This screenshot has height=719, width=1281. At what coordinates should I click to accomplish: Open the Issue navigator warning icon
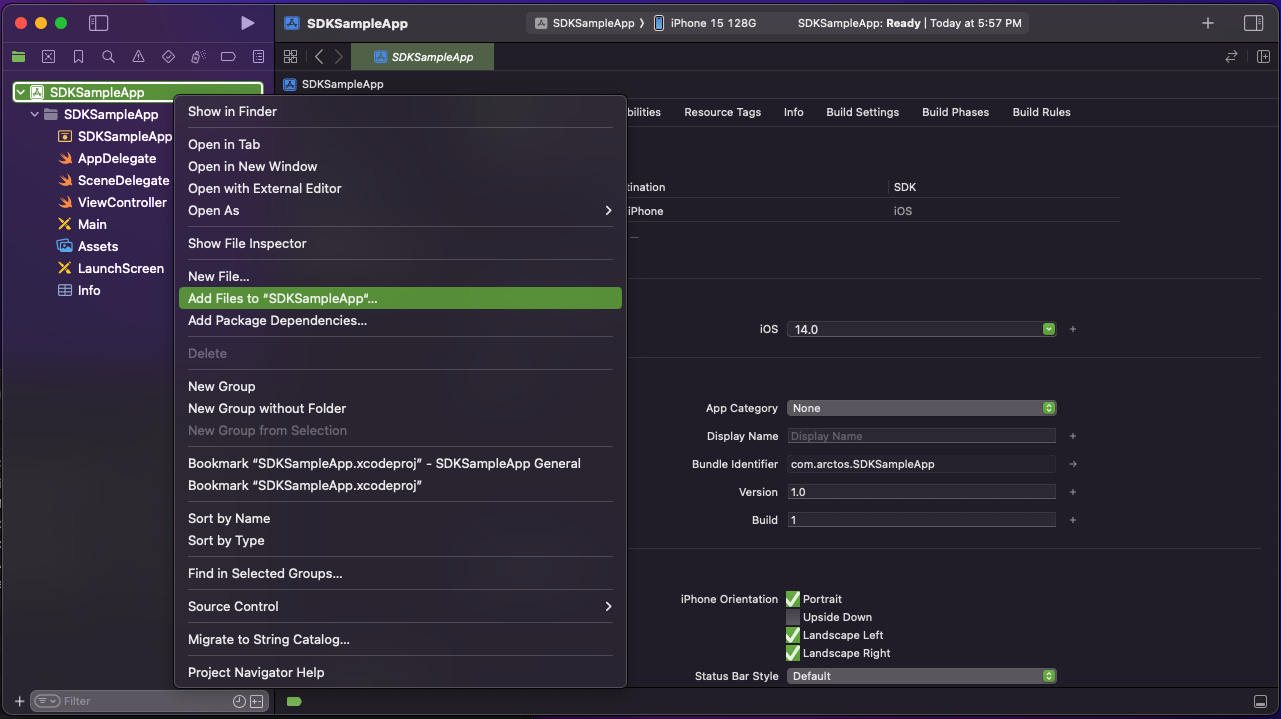pos(138,57)
